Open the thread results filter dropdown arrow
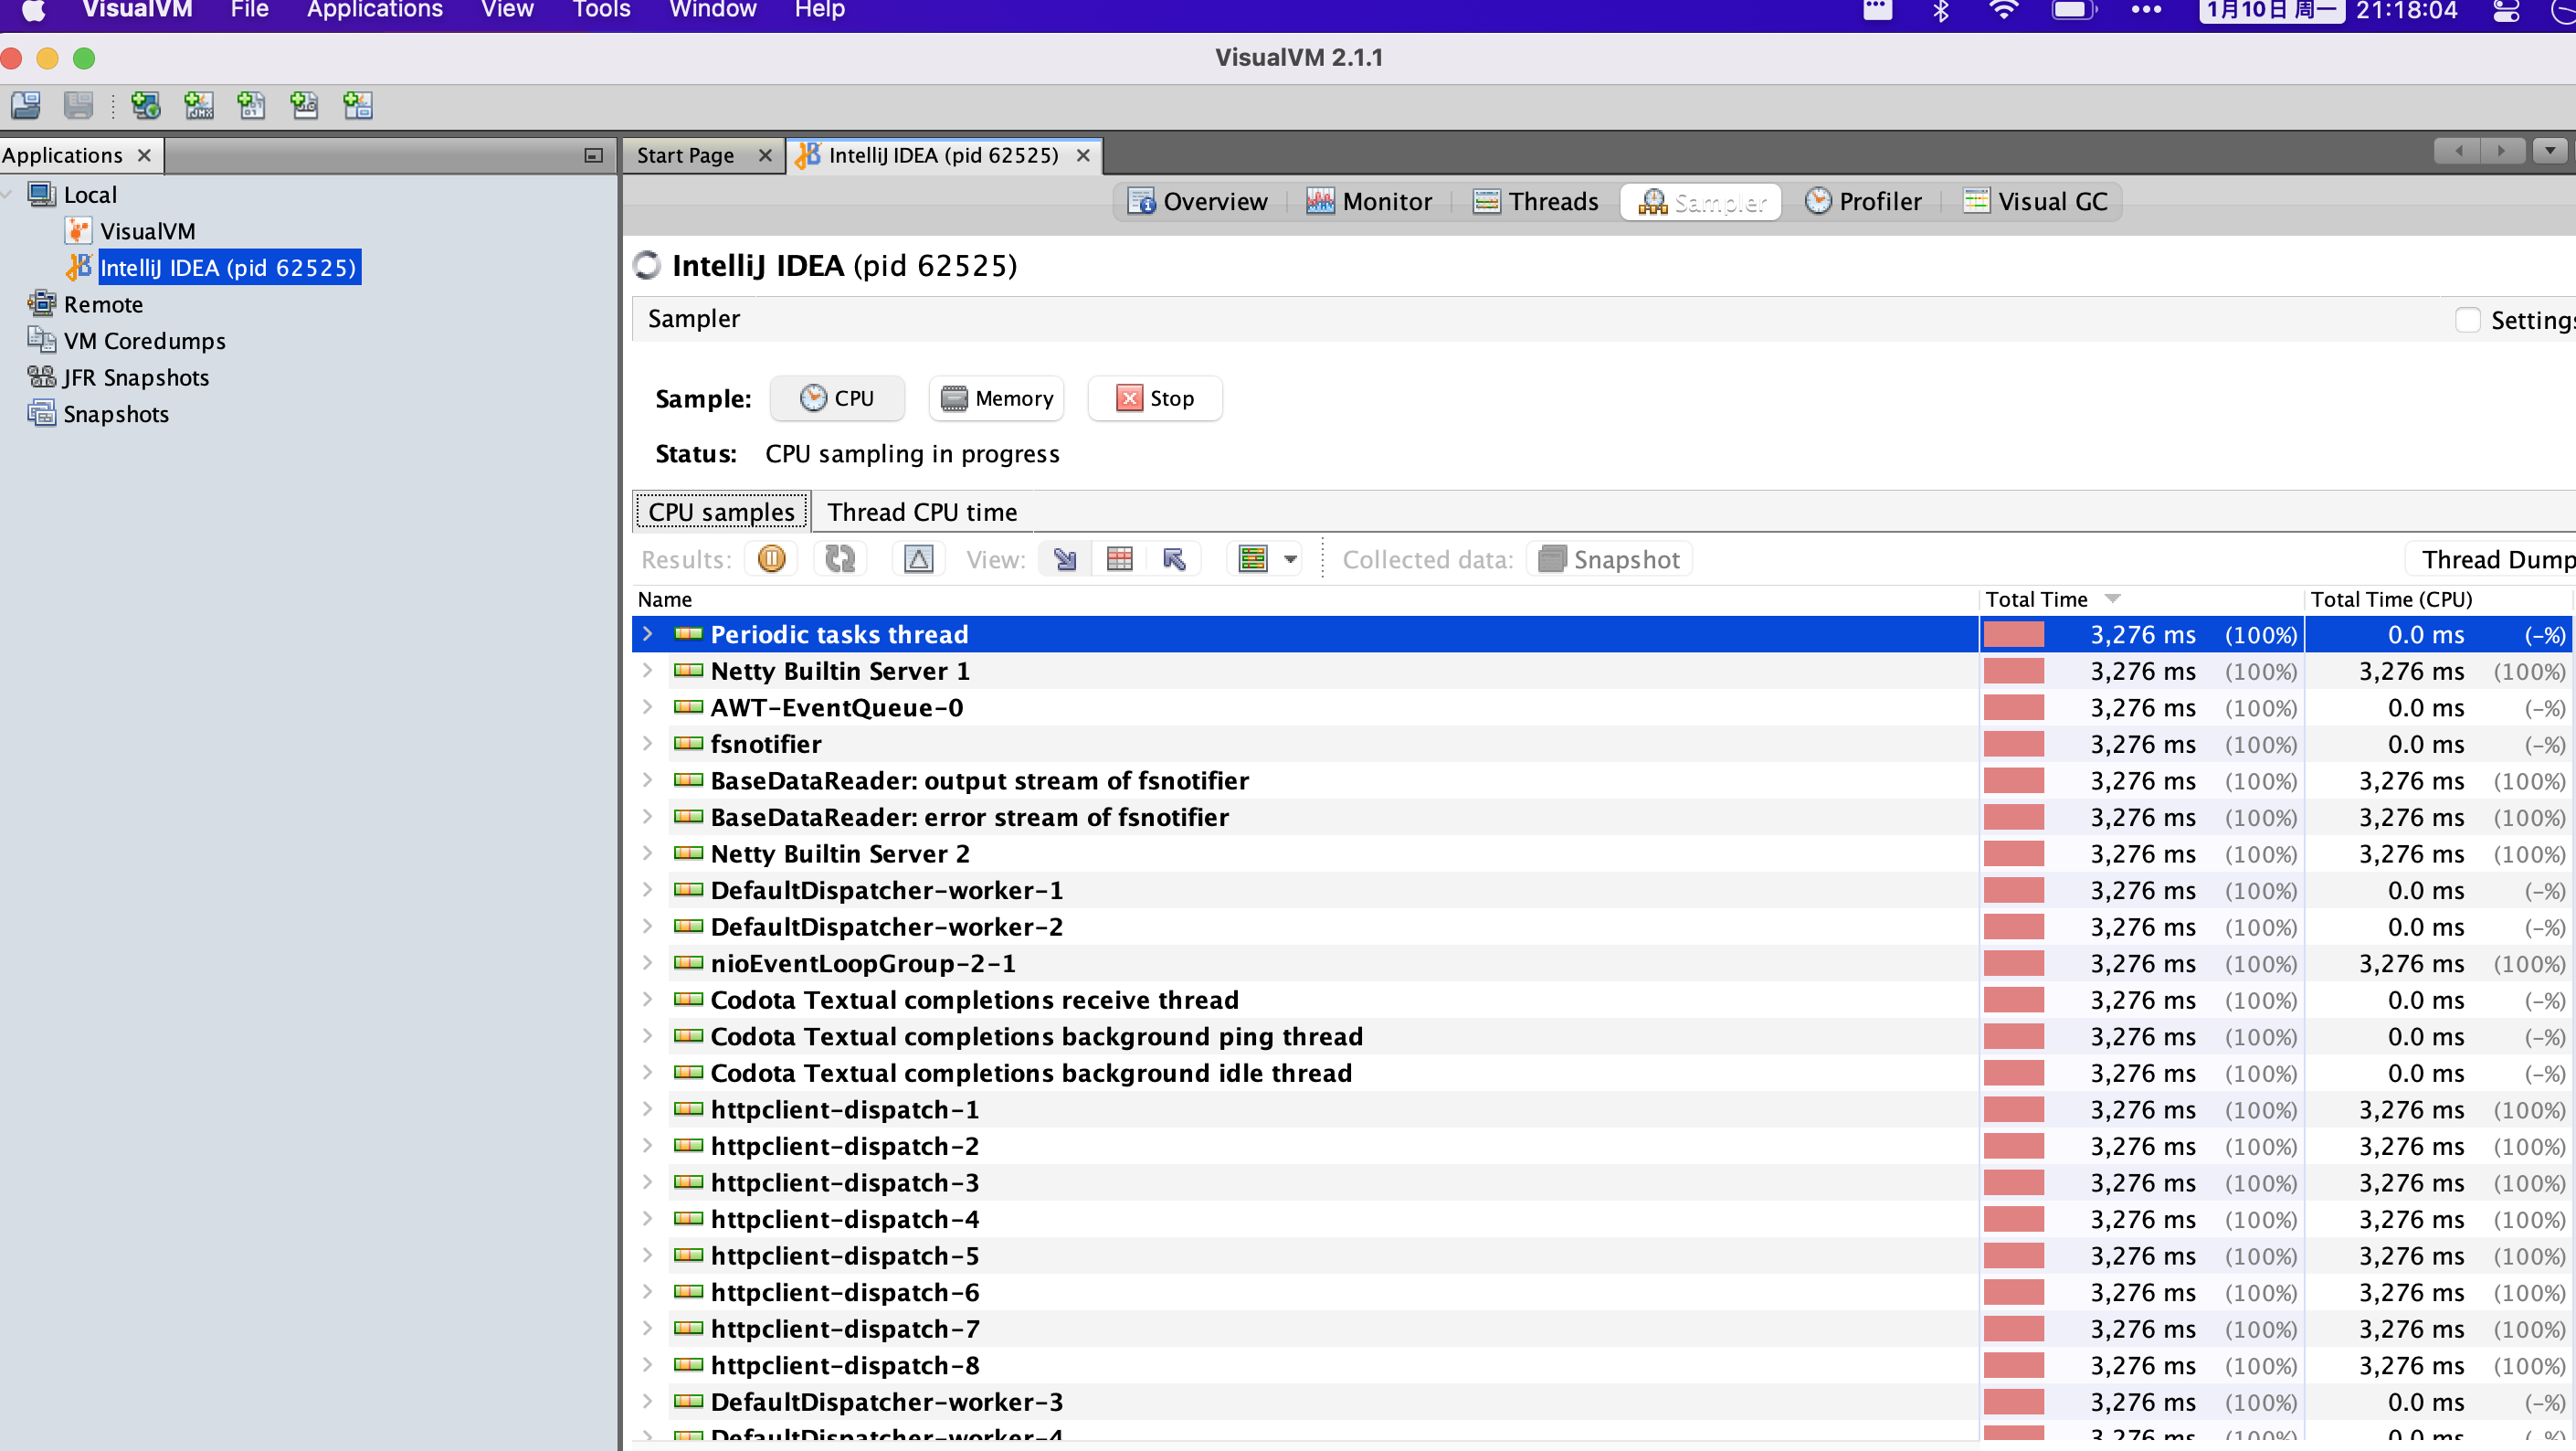Image resolution: width=2576 pixels, height=1451 pixels. 1290,559
